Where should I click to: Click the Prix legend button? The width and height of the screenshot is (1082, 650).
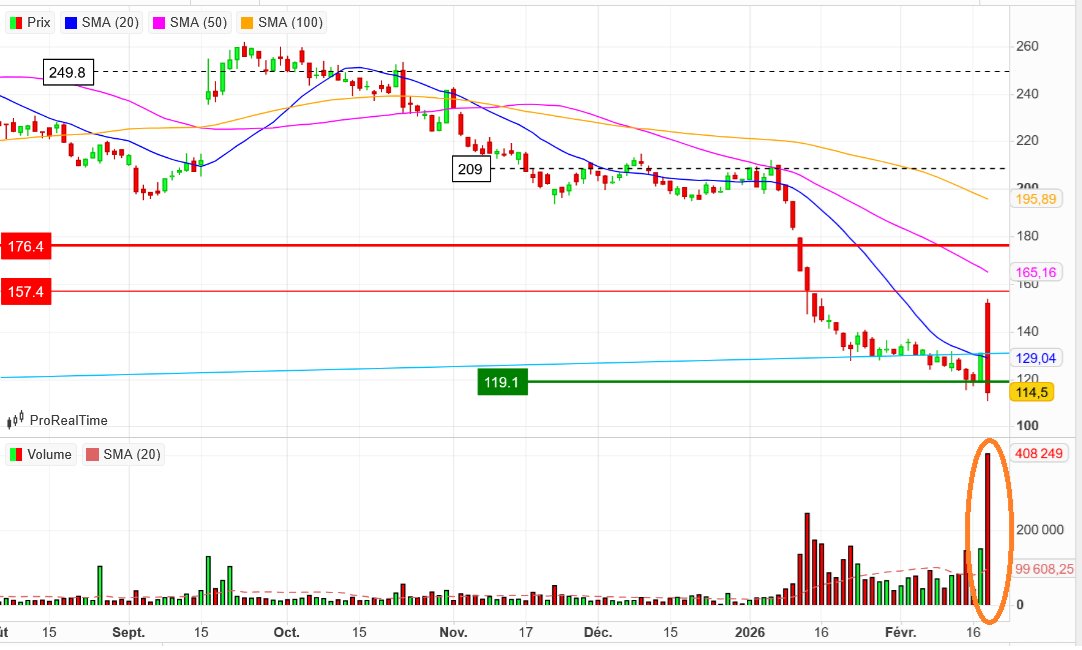click(x=30, y=23)
